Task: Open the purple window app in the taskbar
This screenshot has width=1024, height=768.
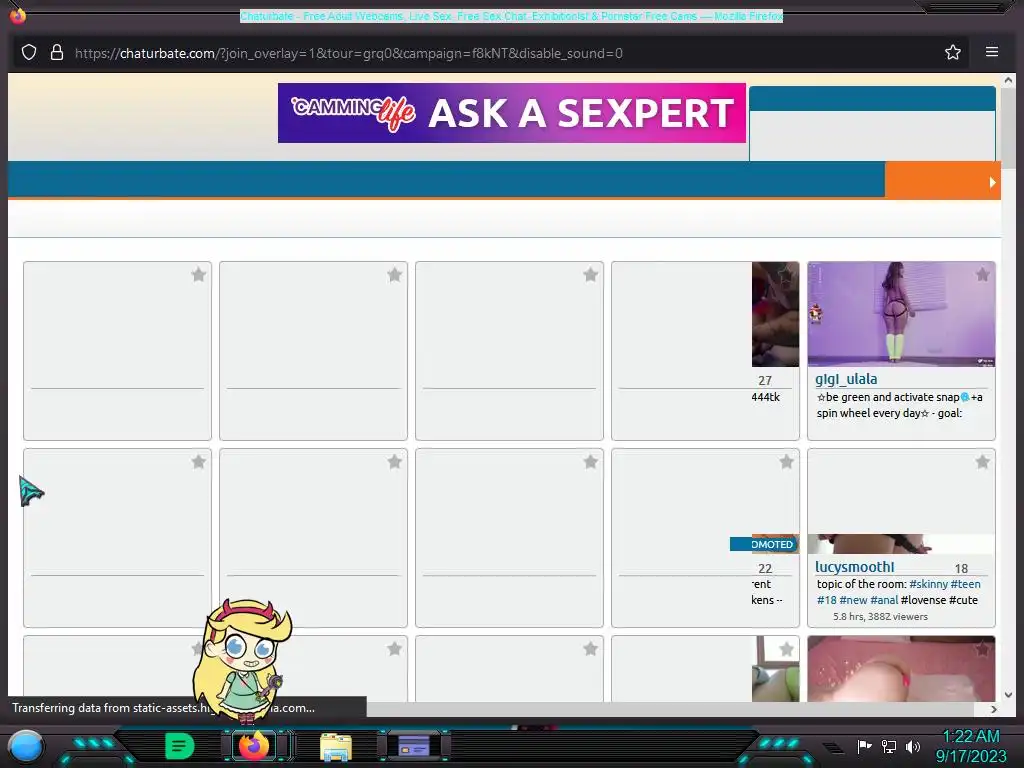Action: coord(413,746)
